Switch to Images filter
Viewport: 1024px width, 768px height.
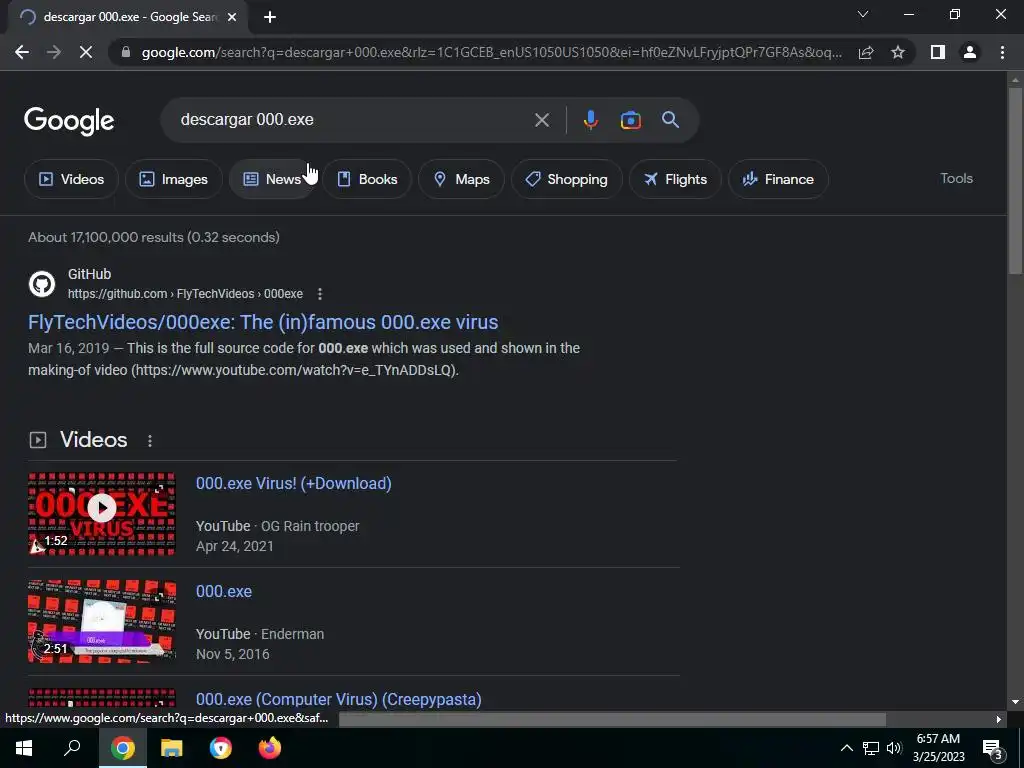[174, 179]
